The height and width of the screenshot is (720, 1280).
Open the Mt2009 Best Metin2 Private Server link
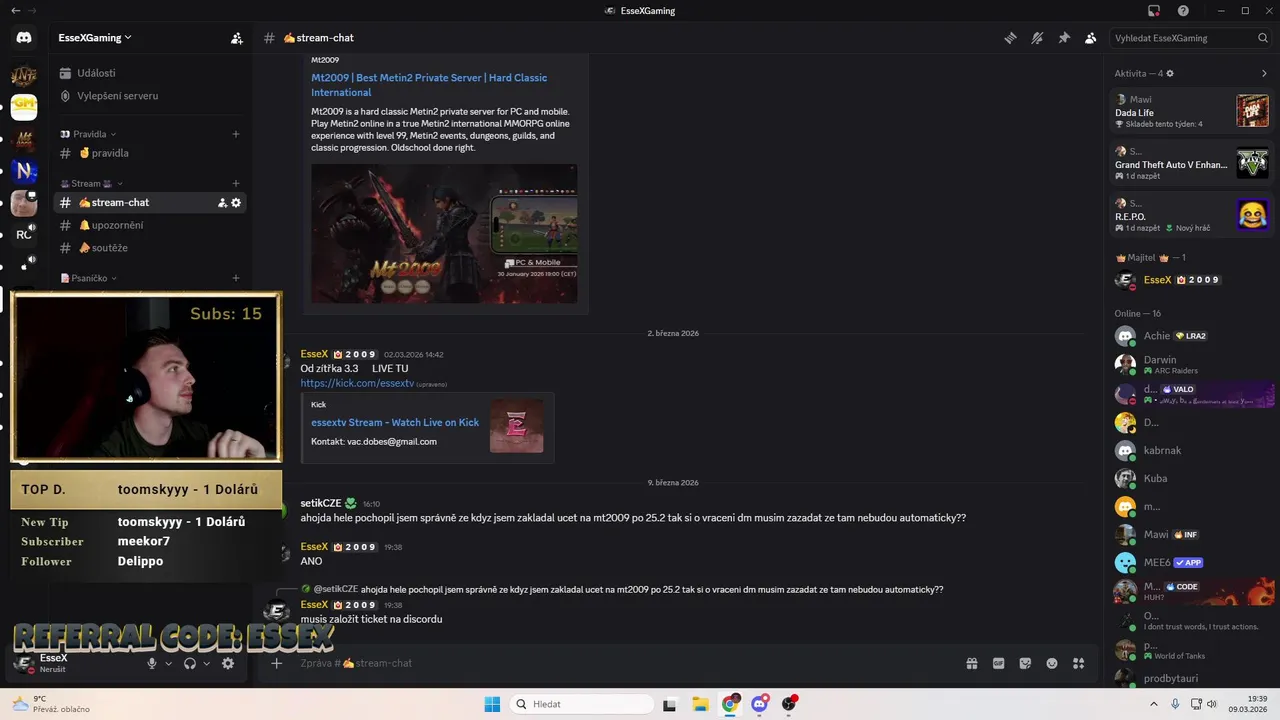(429, 85)
